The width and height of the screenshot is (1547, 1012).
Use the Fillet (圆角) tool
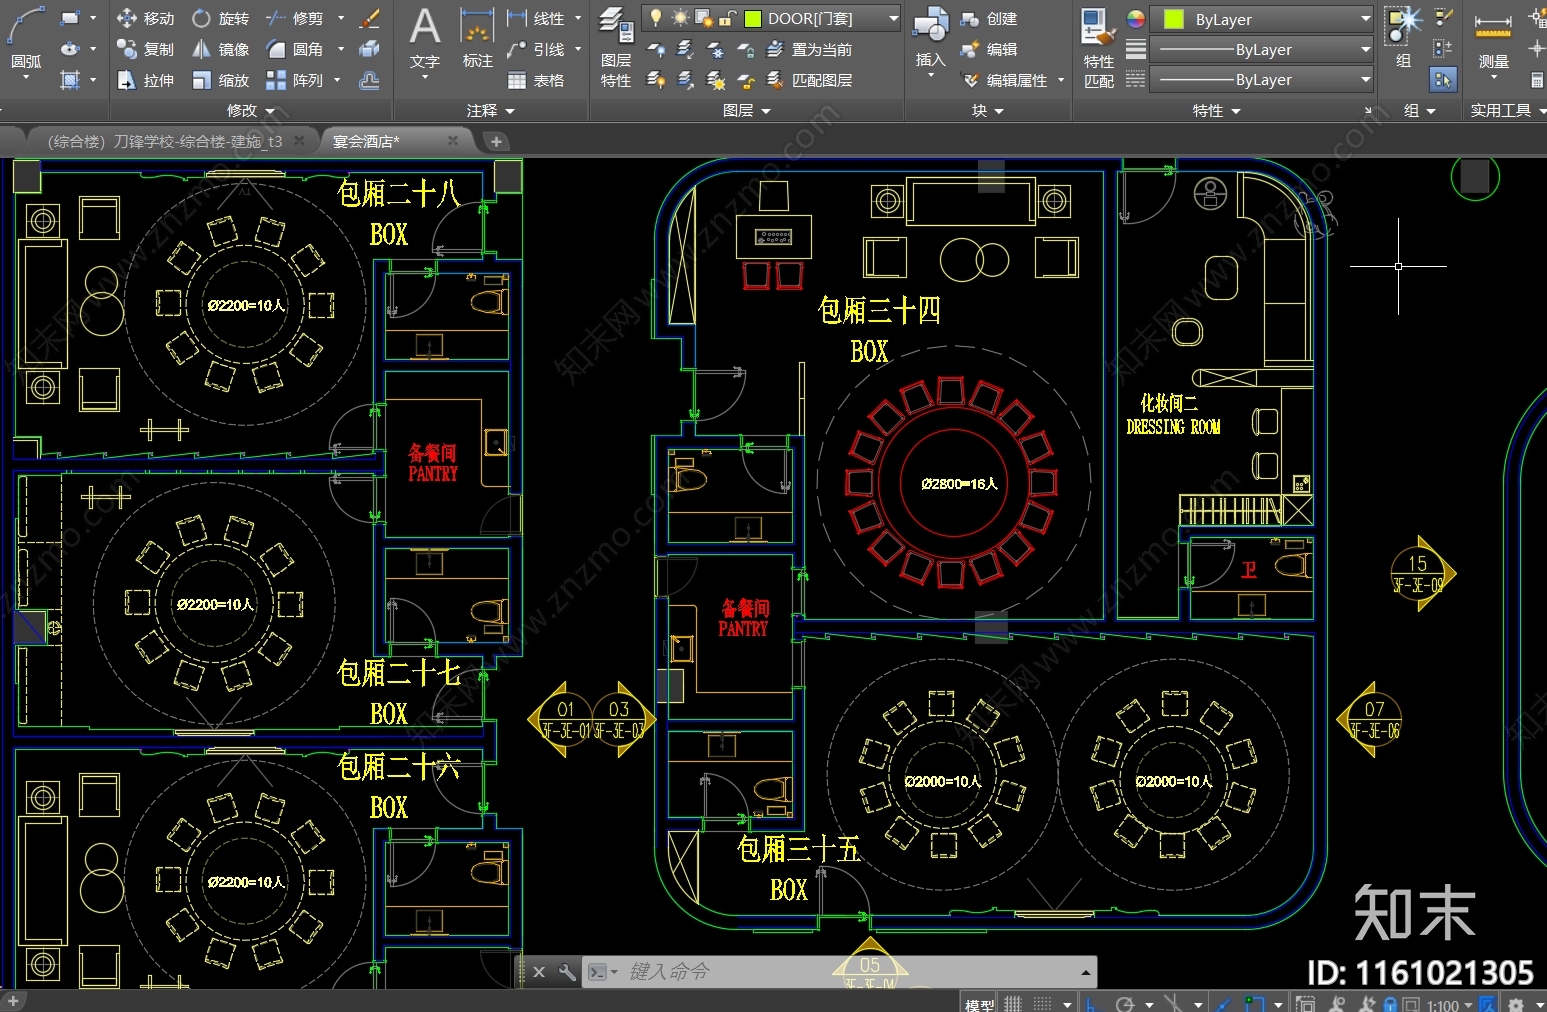[294, 49]
